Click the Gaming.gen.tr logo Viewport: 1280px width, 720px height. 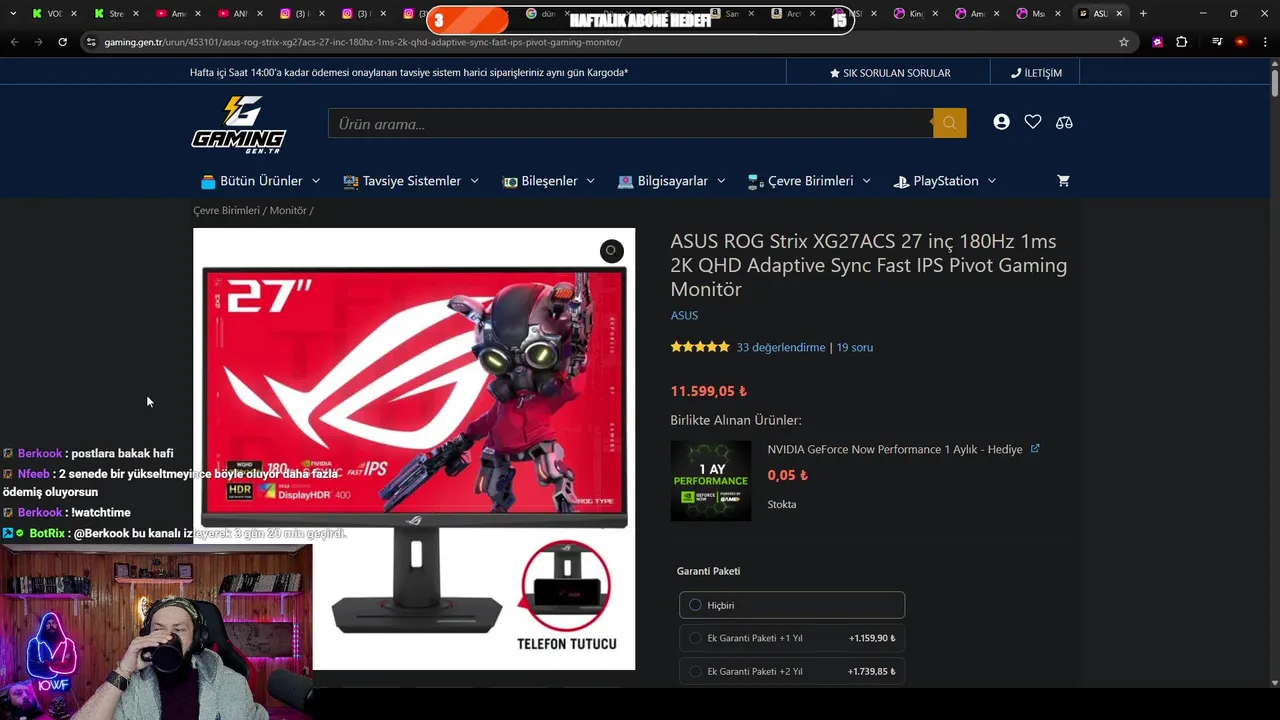[239, 124]
